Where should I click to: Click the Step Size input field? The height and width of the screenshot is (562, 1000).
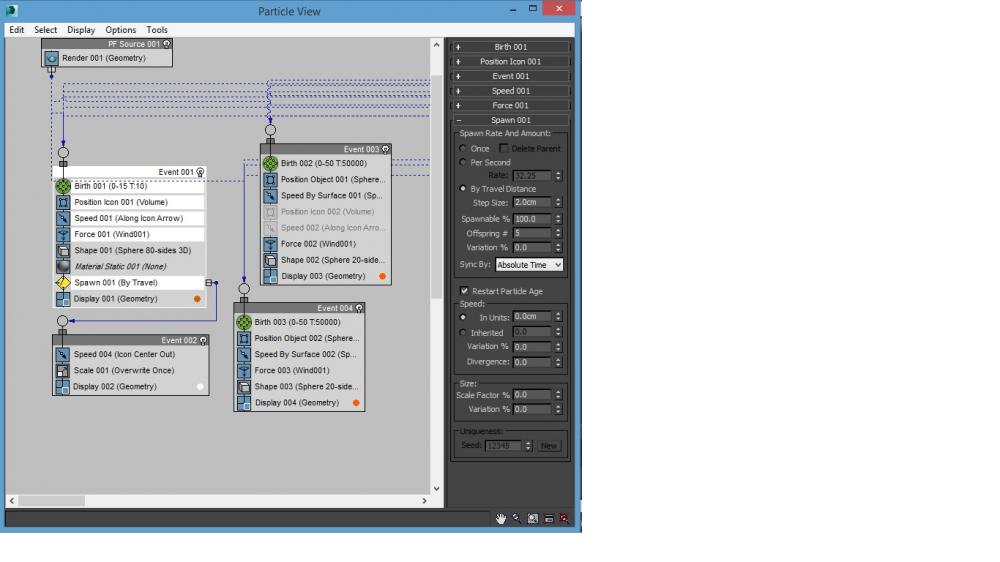point(533,202)
